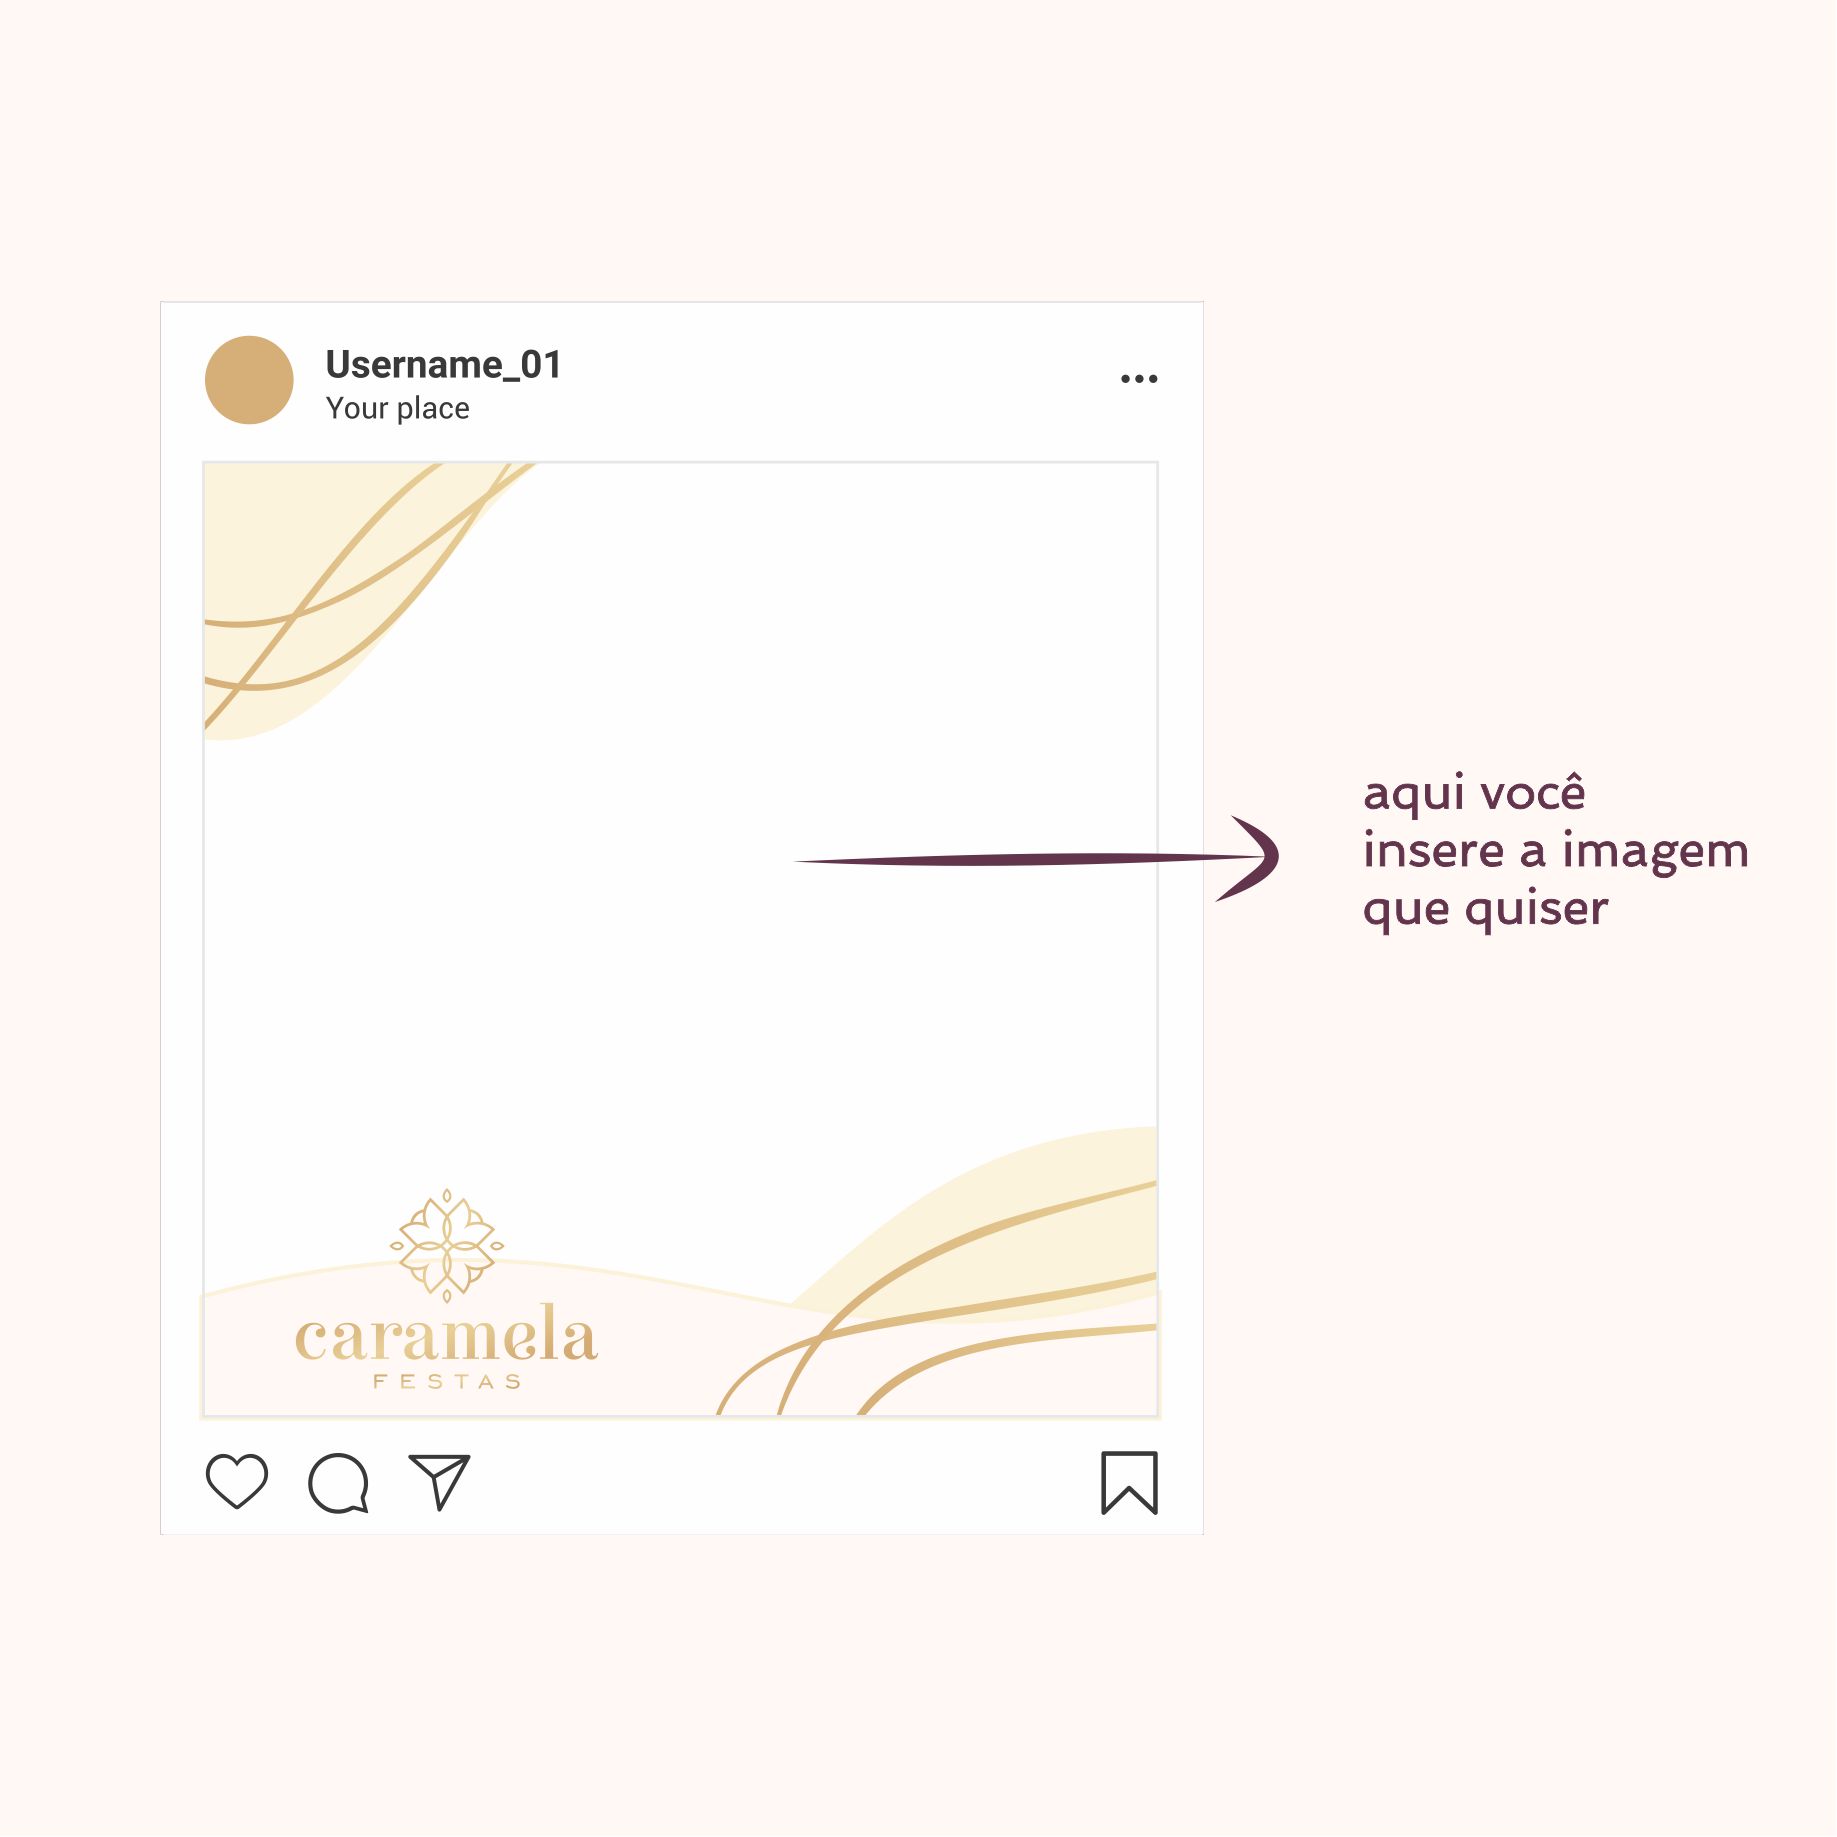
Task: Click the caramela wordmark text
Action: pos(446,1335)
